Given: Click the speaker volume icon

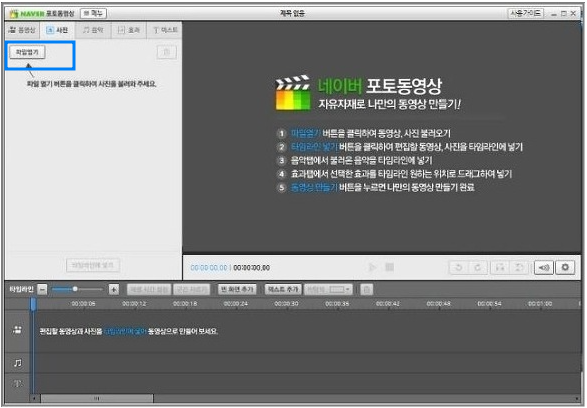Looking at the screenshot, I should point(544,267).
